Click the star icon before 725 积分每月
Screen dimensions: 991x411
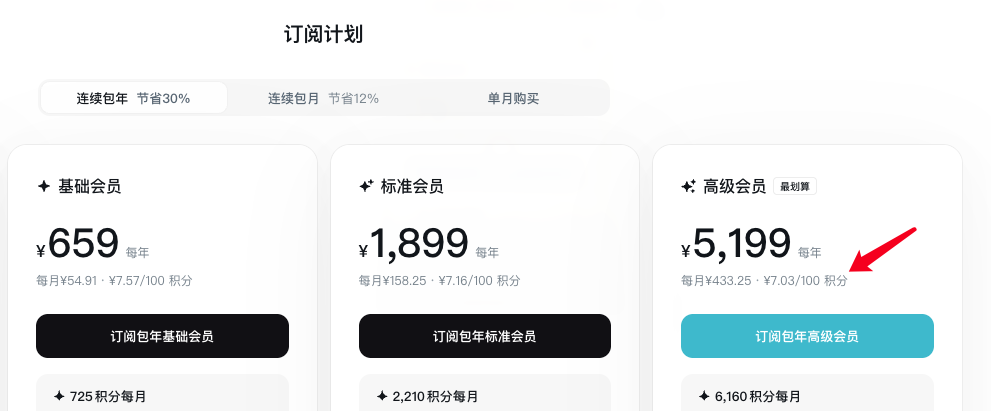59,396
